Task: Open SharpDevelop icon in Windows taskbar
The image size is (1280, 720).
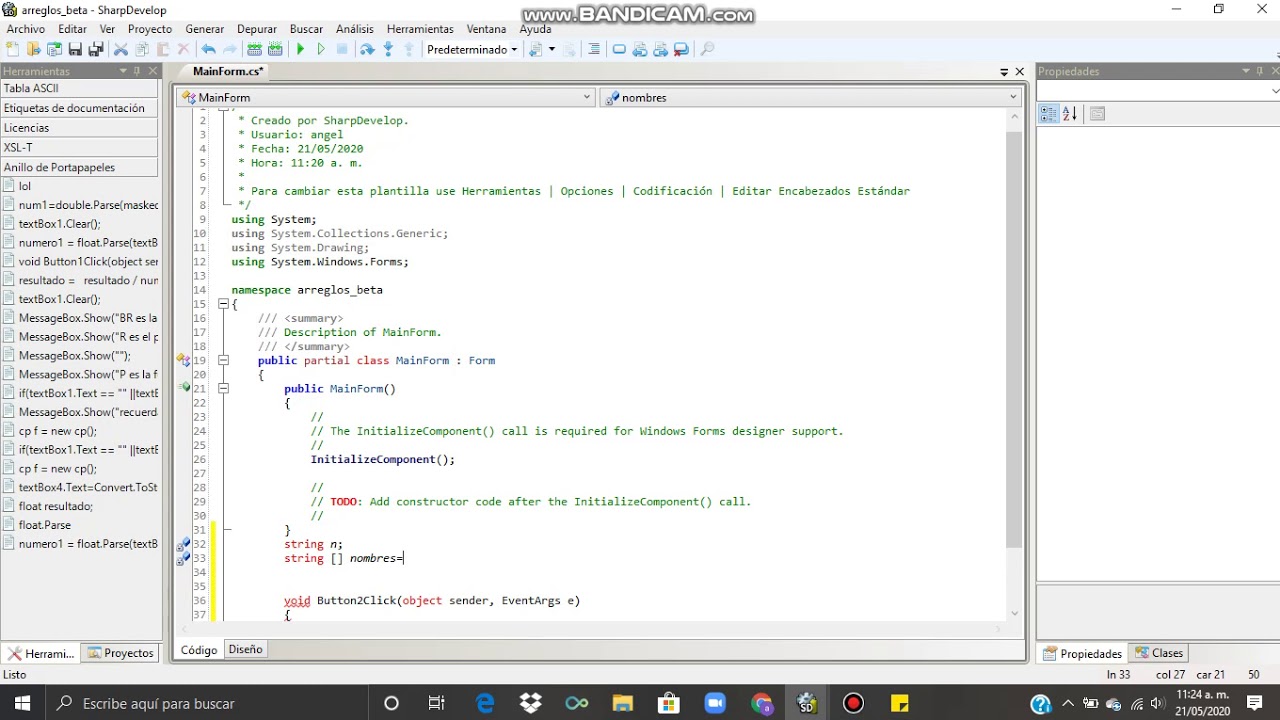Action: 806,703
